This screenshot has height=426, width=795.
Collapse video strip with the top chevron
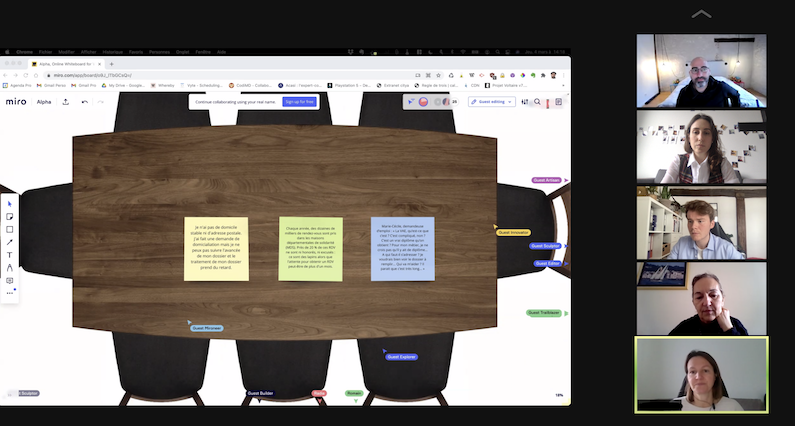[x=702, y=14]
